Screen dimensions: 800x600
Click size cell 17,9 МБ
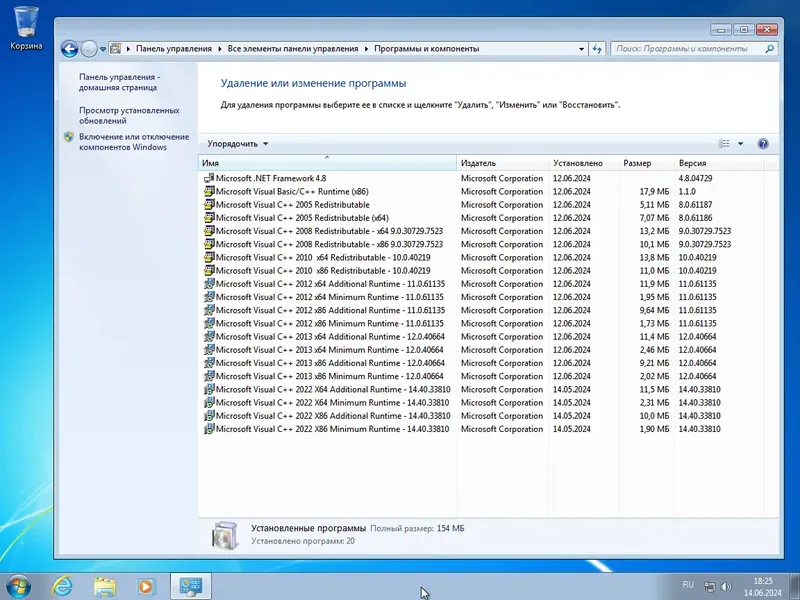click(x=654, y=191)
